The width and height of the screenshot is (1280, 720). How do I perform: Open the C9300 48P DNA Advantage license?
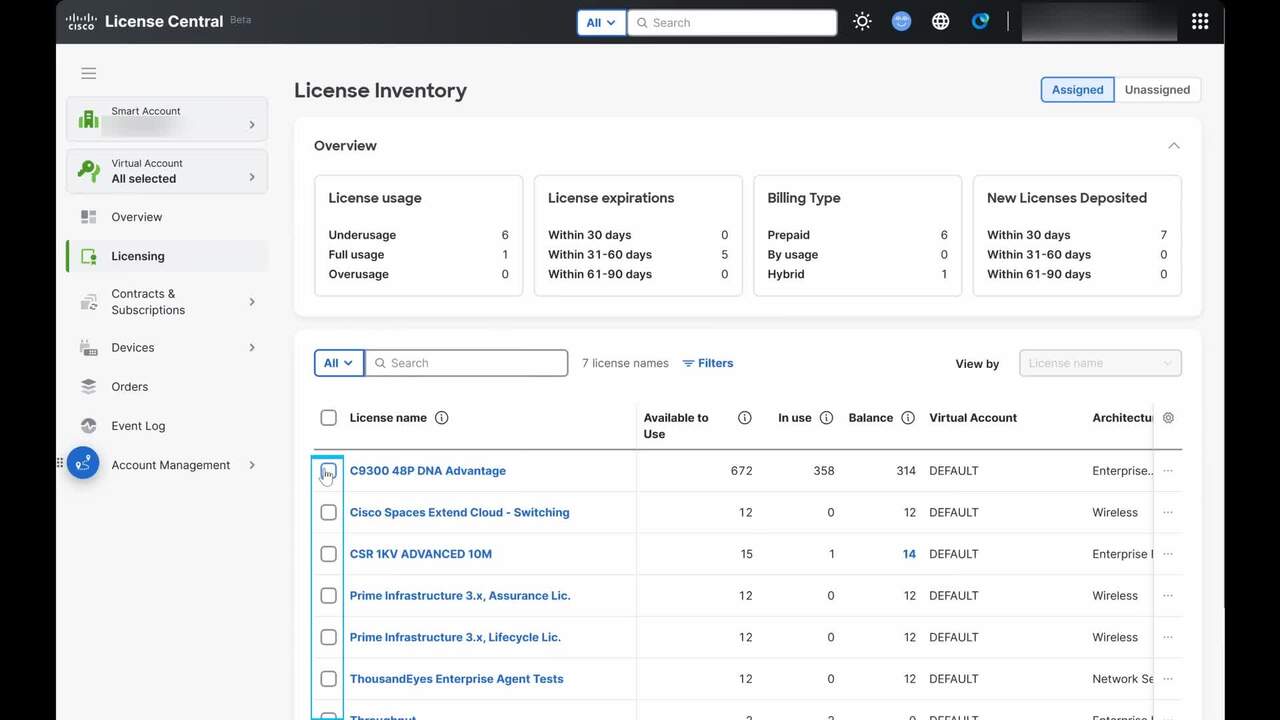[428, 471]
